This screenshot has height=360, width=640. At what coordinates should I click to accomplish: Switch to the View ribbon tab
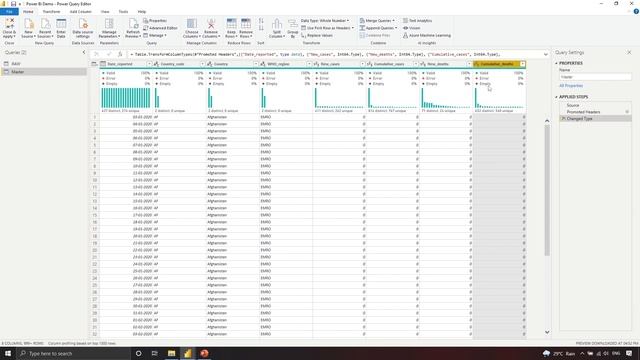pyautogui.click(x=105, y=11)
